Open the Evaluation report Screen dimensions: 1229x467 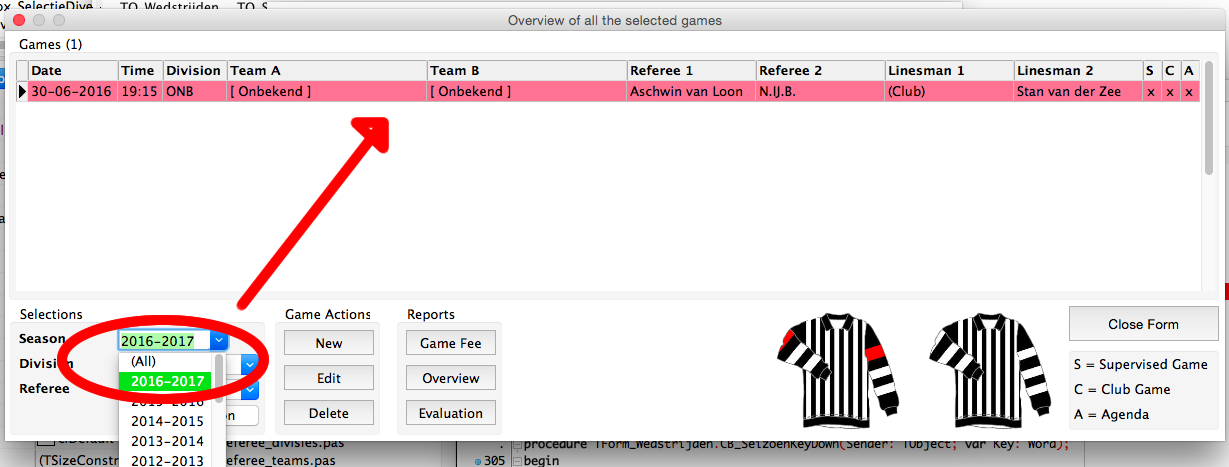pos(450,413)
